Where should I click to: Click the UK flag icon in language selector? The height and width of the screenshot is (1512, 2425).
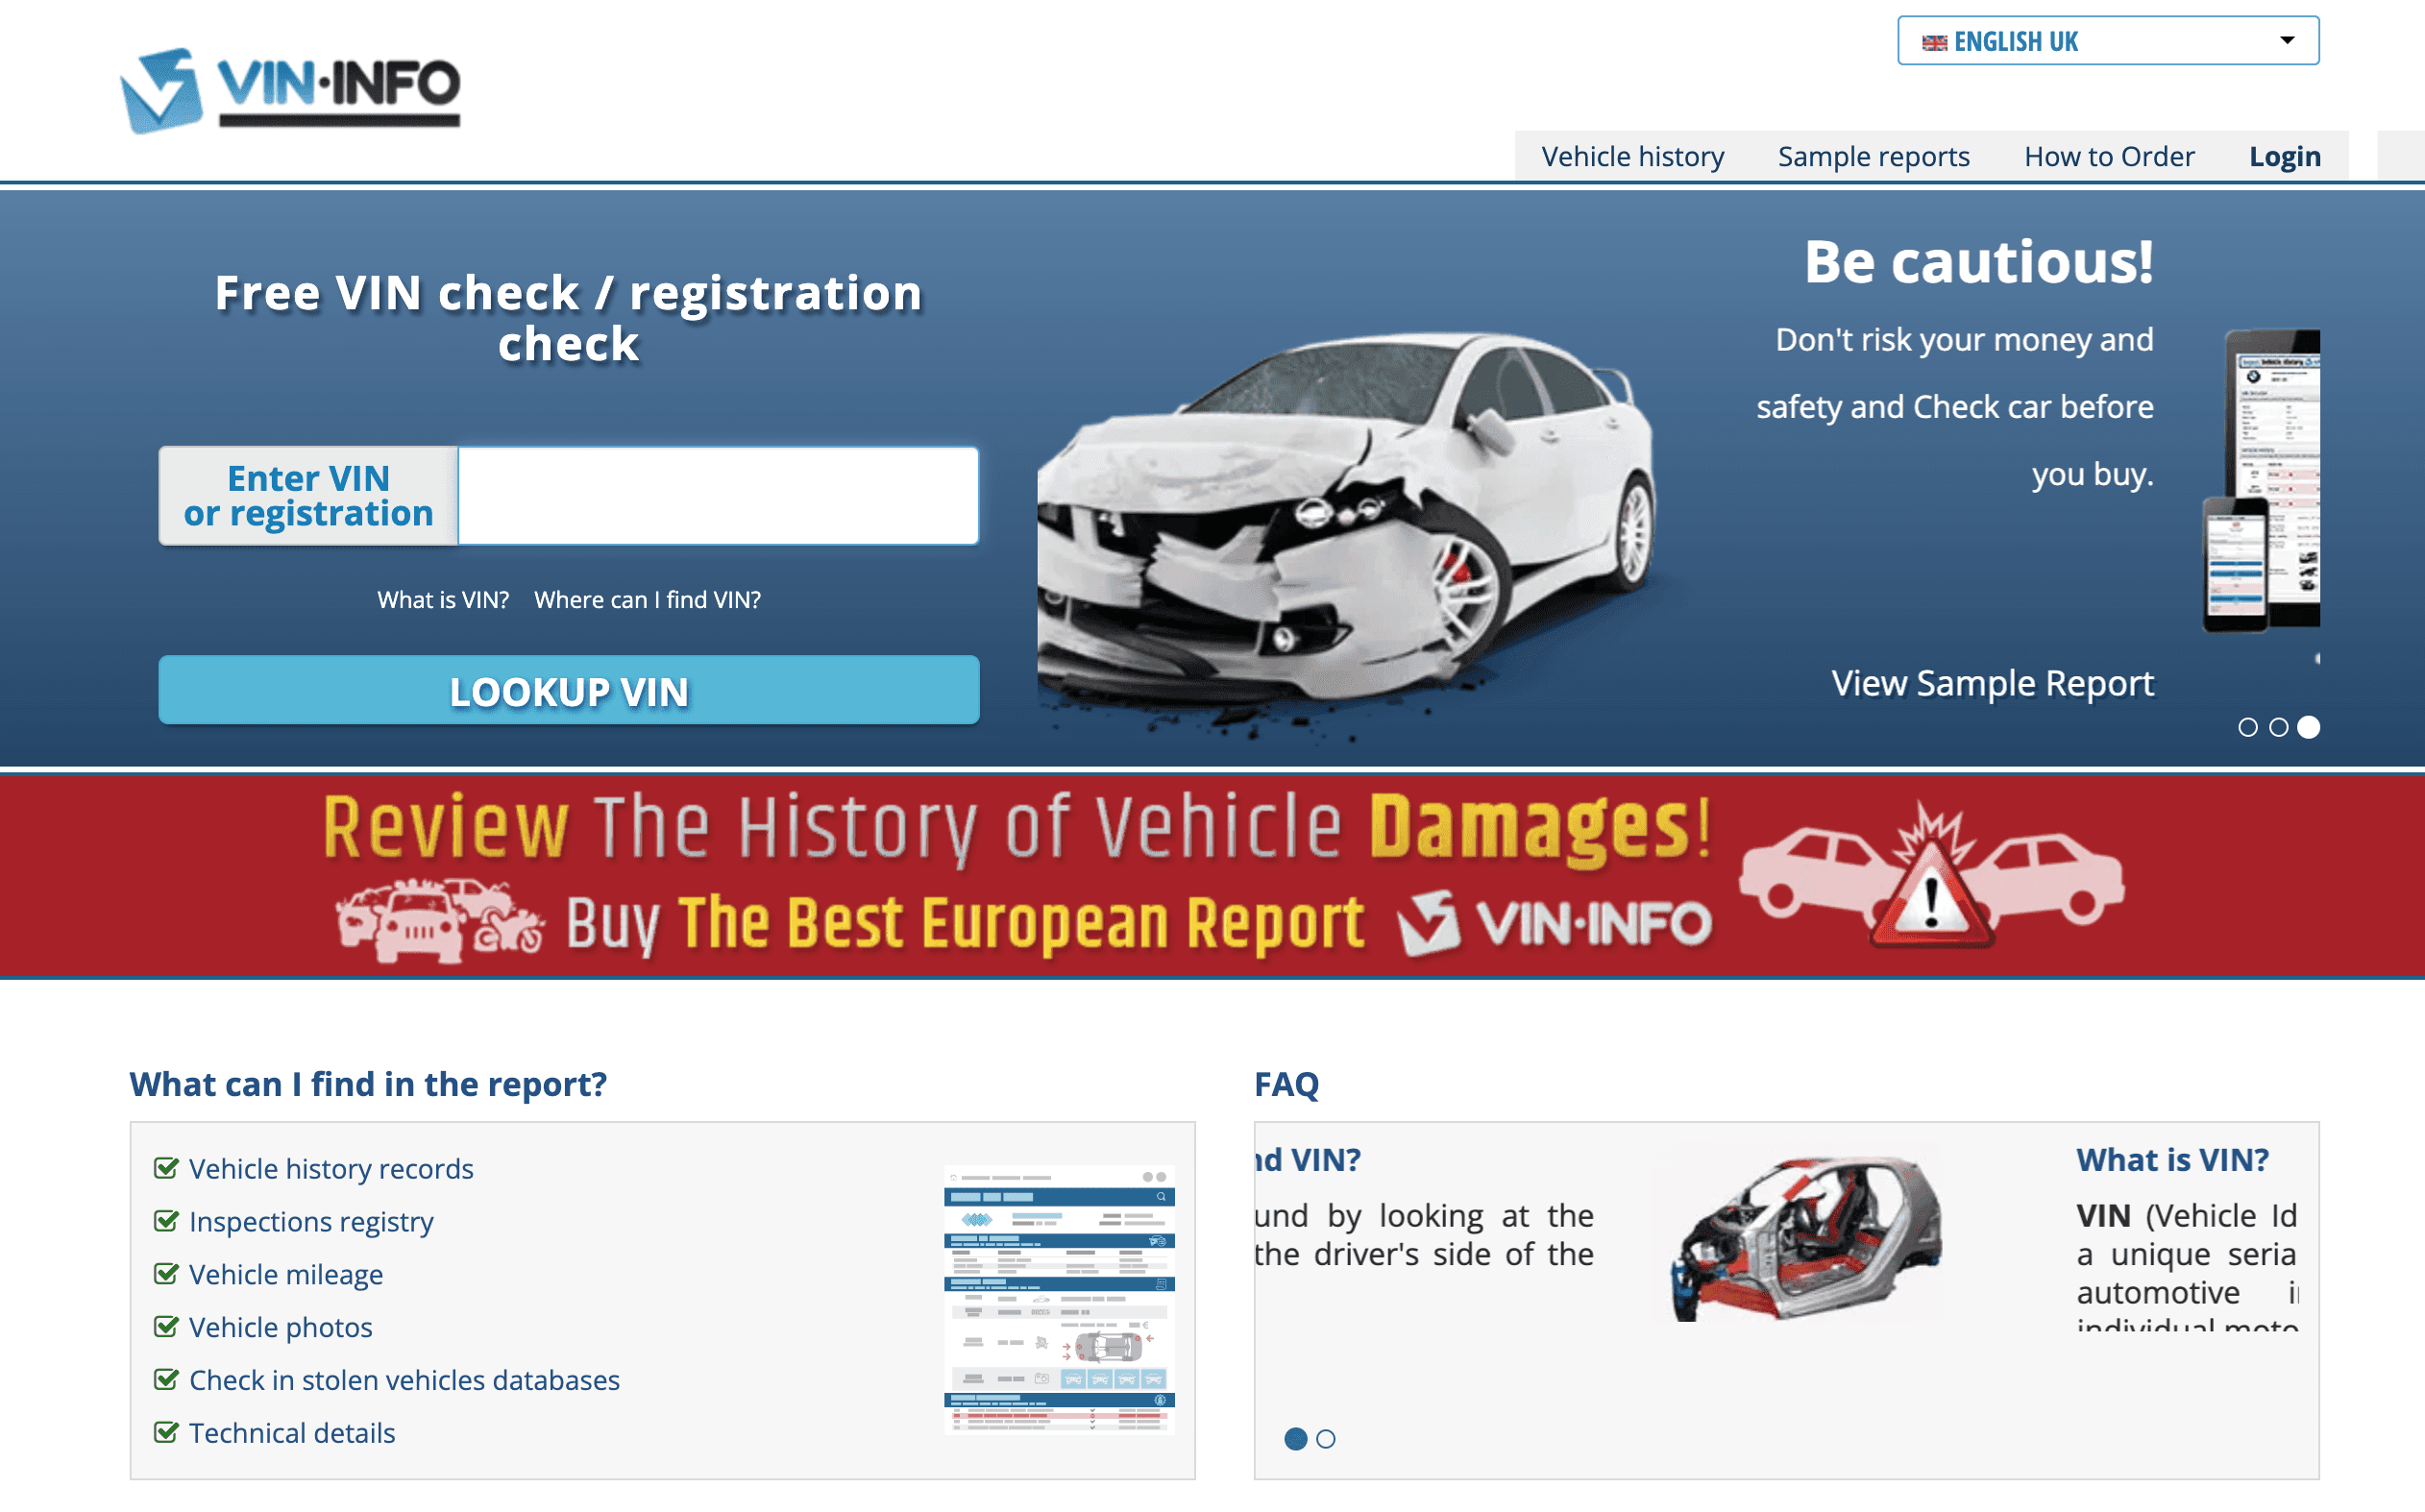[1936, 41]
